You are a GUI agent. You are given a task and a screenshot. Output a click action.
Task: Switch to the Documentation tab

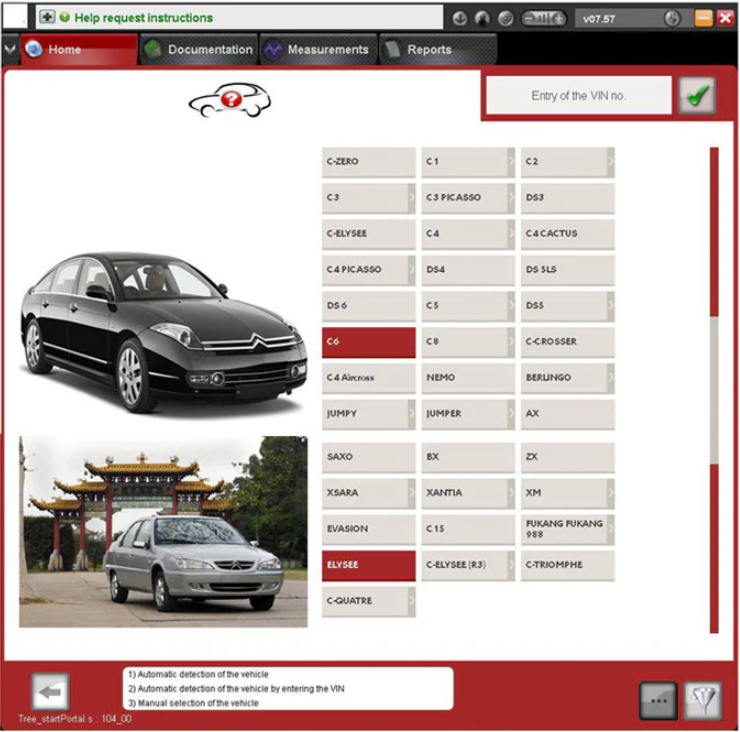point(198,49)
